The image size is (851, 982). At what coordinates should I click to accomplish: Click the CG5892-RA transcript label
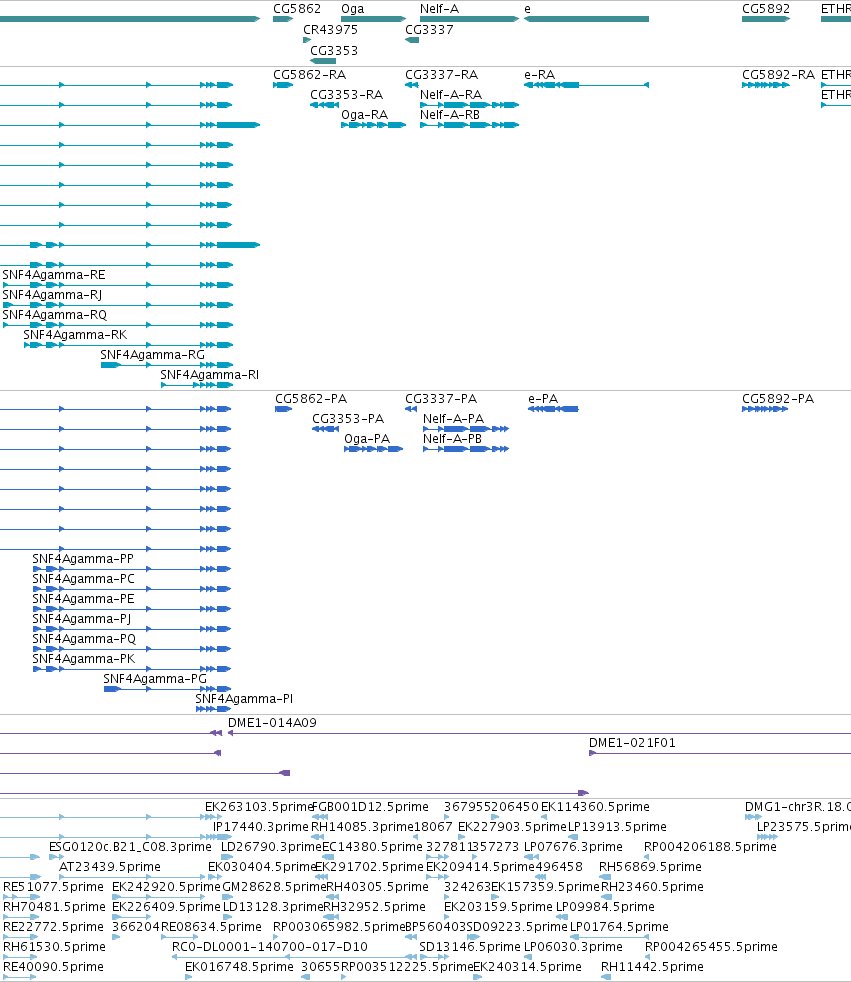tap(778, 75)
